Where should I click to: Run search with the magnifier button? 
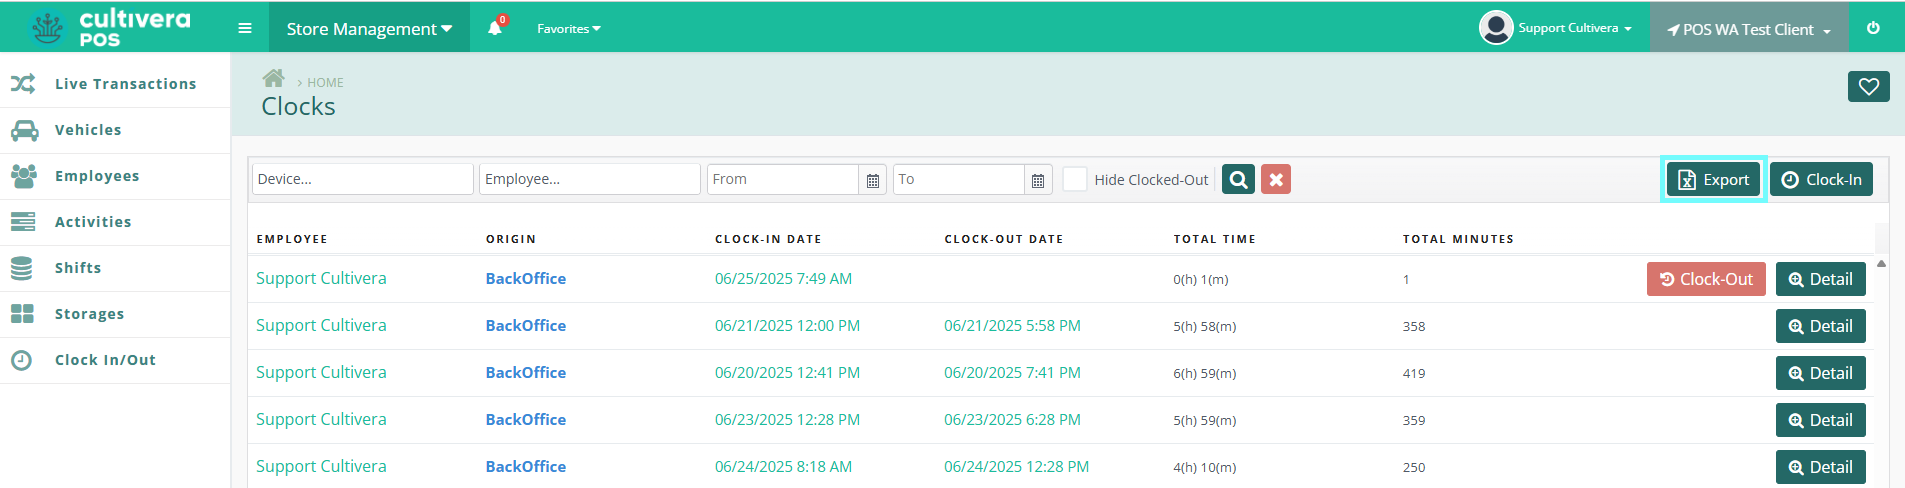click(x=1239, y=179)
